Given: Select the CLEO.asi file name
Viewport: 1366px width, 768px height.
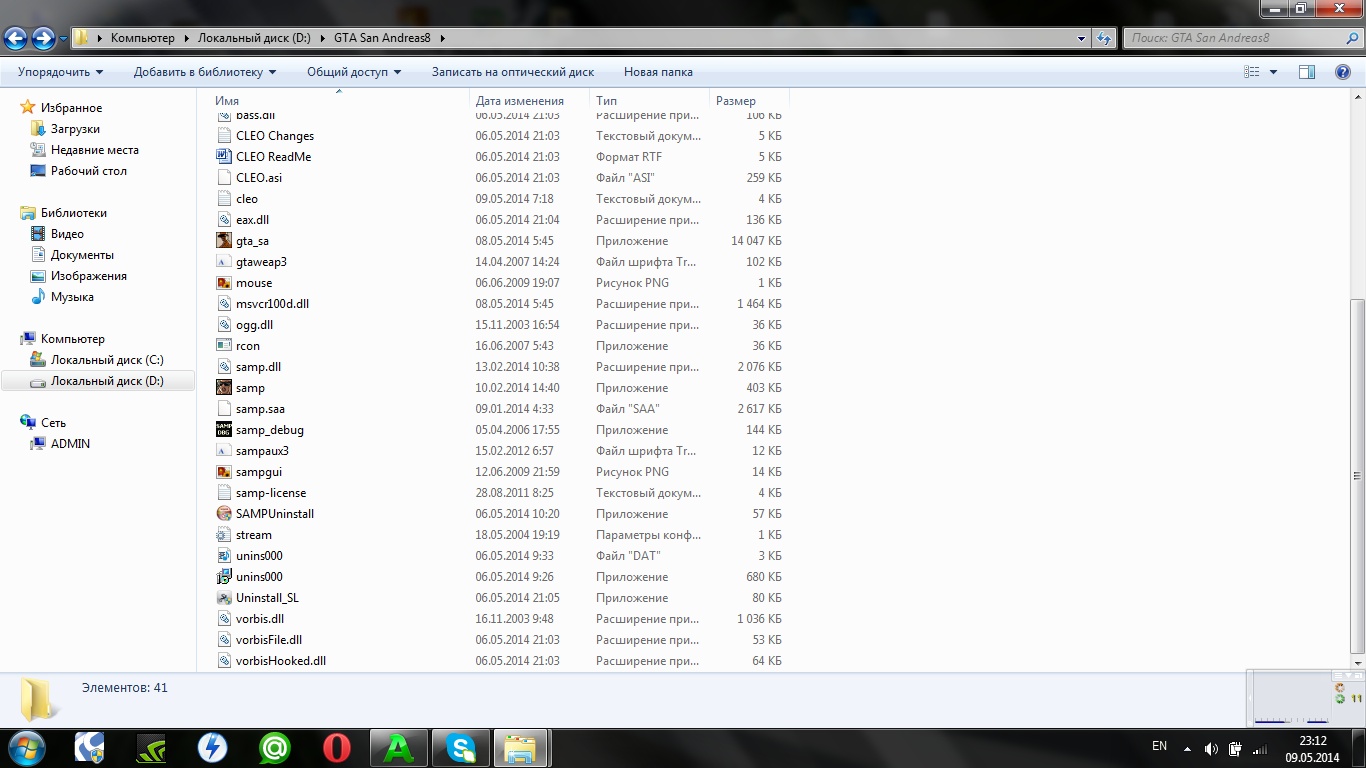Looking at the screenshot, I should [x=259, y=178].
